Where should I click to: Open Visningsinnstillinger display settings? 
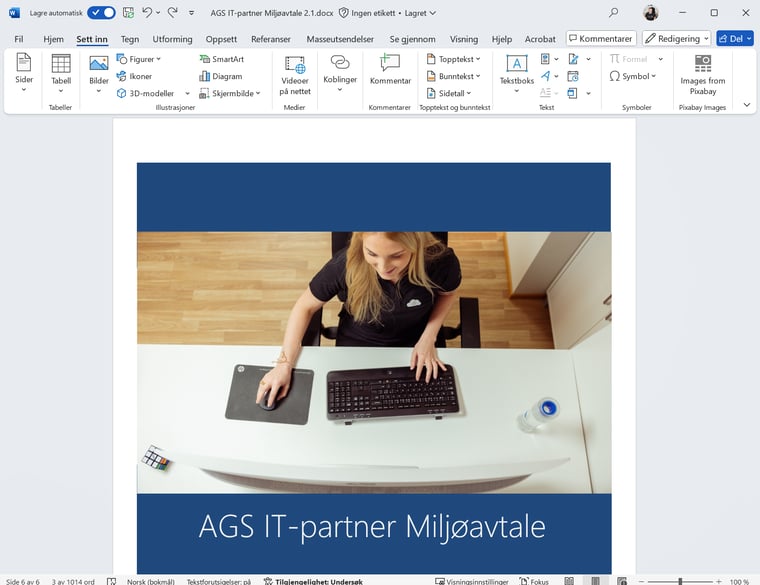tap(472, 581)
